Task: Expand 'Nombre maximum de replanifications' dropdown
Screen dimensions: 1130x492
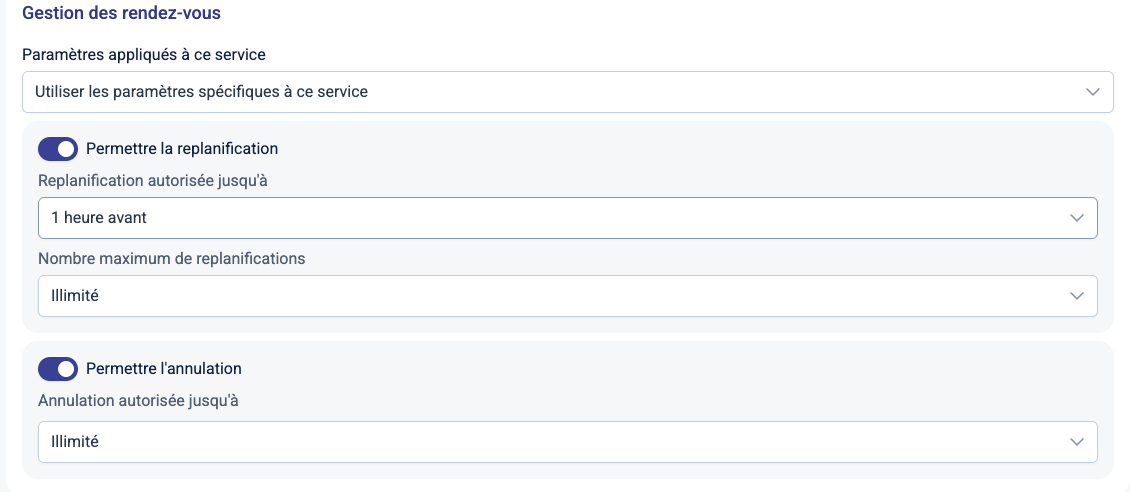Action: [x=568, y=295]
